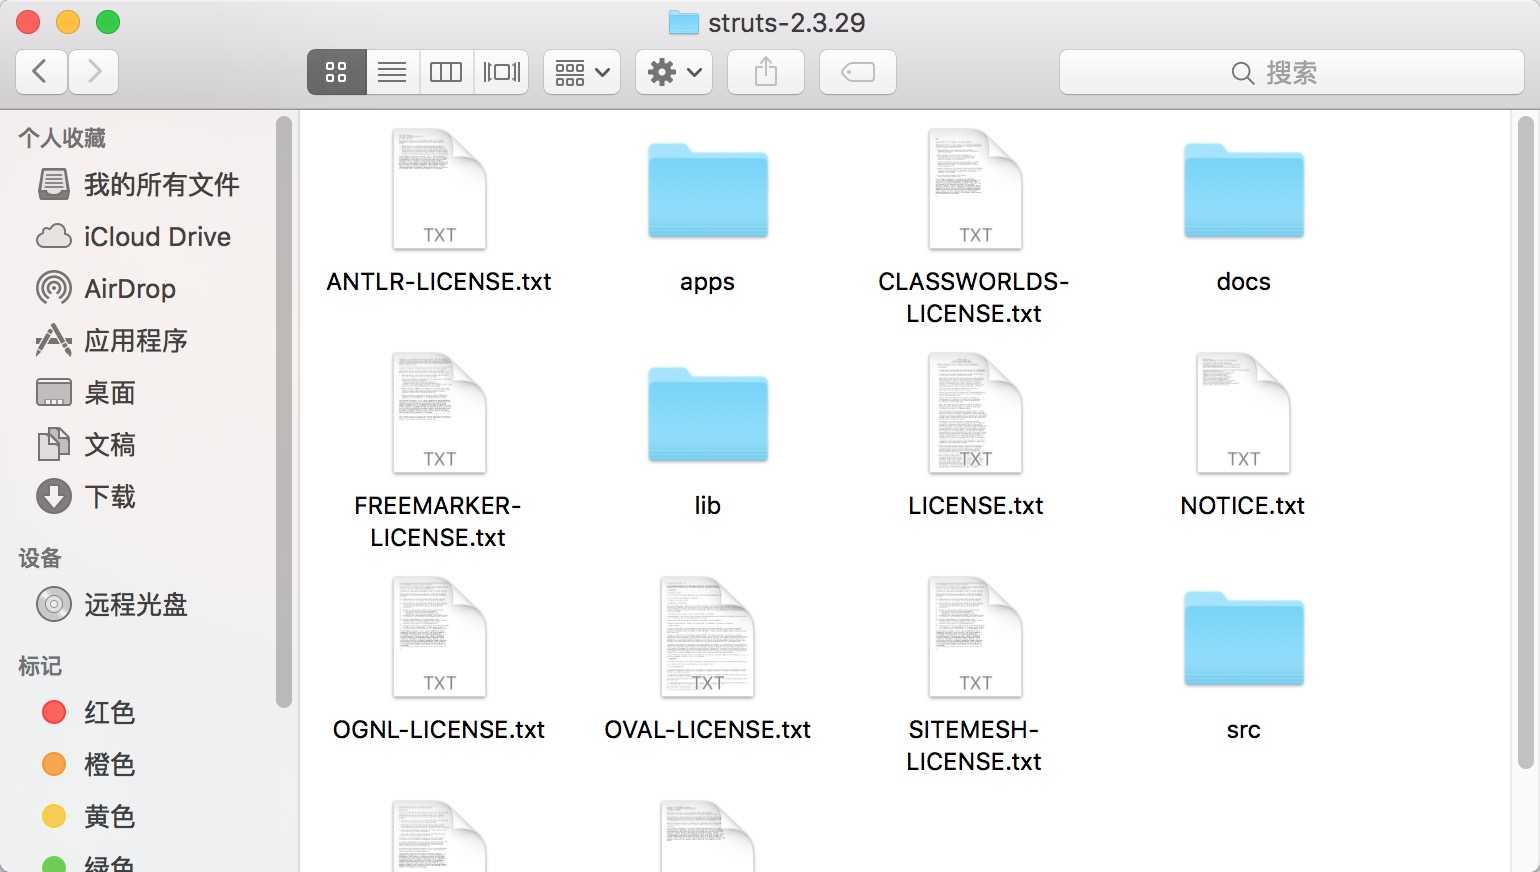
Task: Click the docs folder name label
Action: pyautogui.click(x=1244, y=282)
